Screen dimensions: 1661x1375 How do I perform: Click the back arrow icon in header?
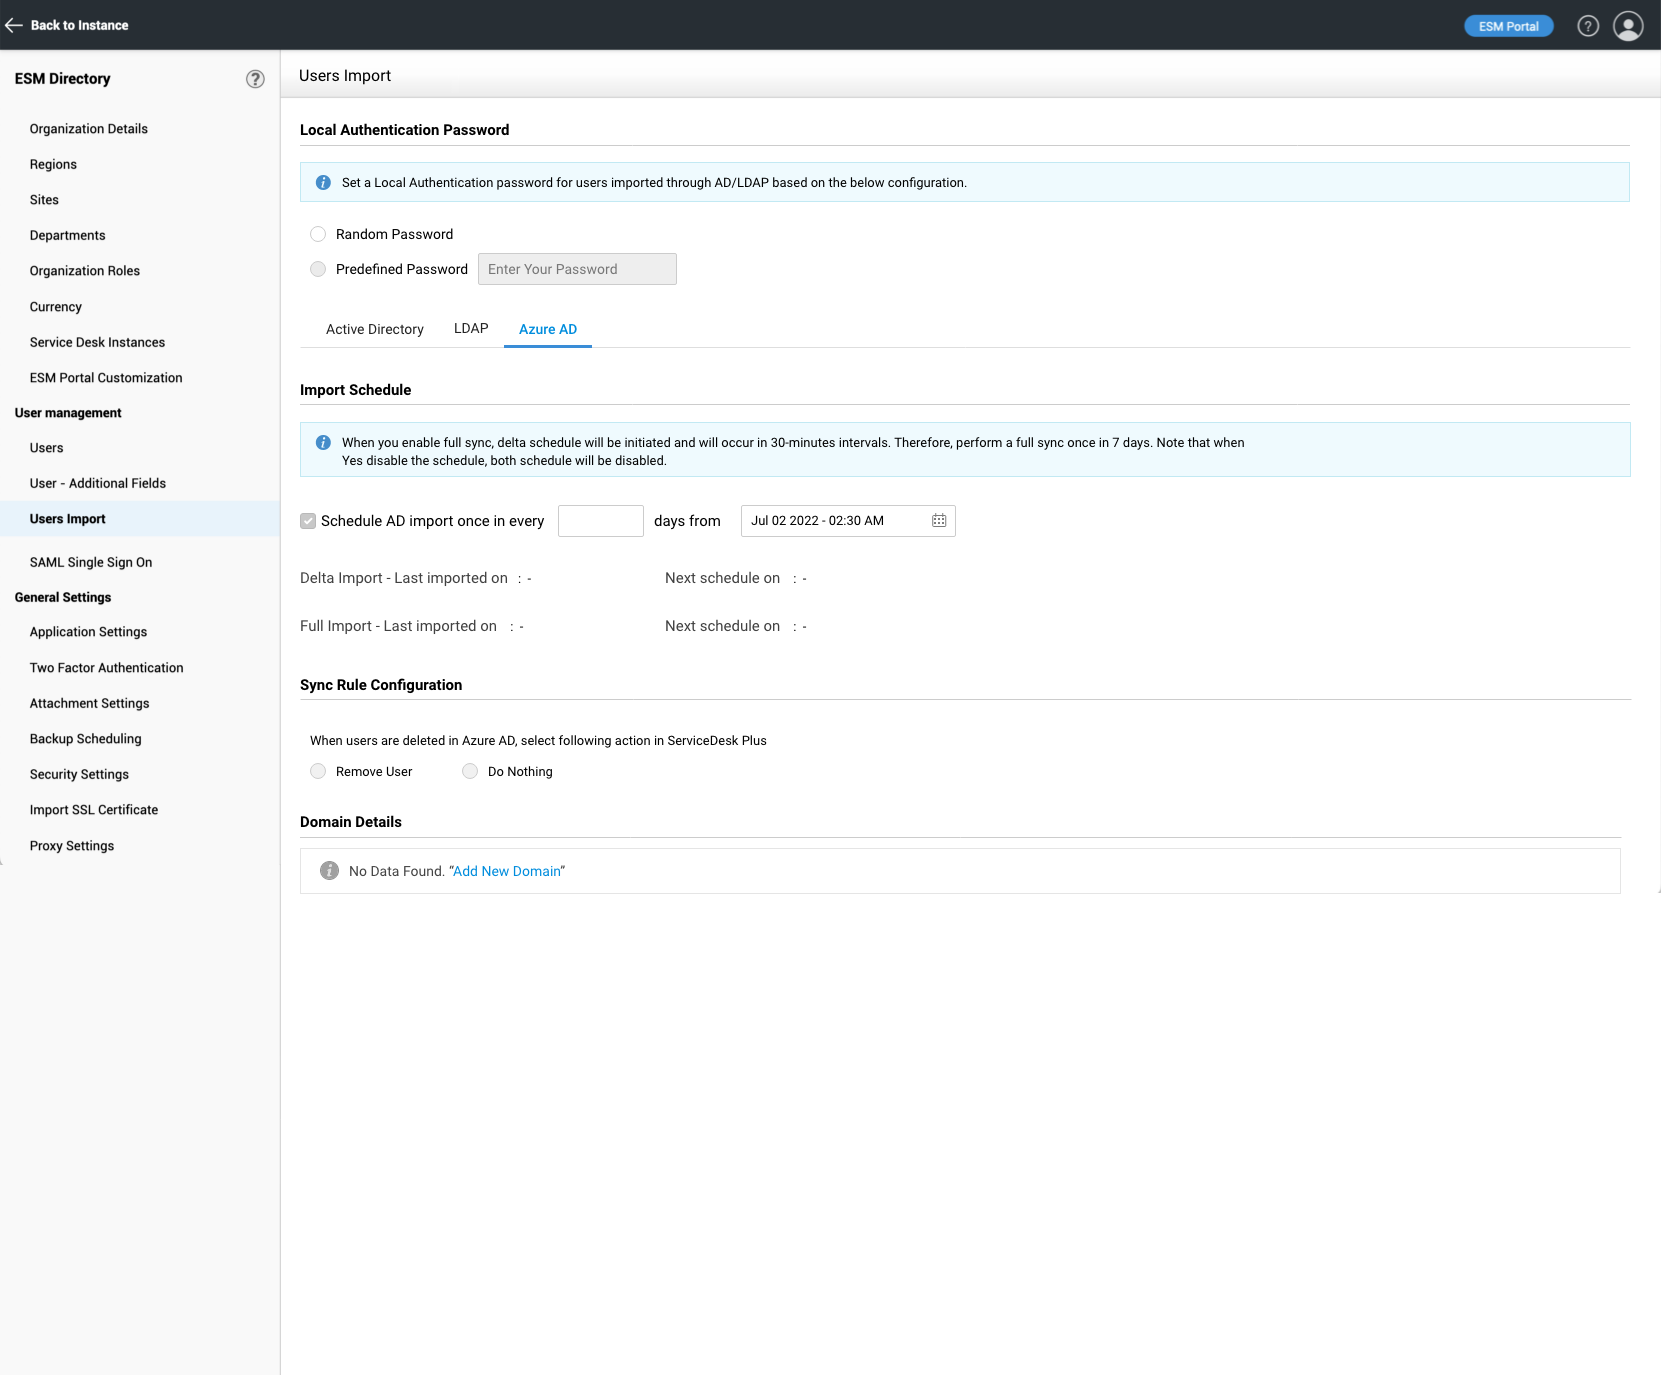14,25
